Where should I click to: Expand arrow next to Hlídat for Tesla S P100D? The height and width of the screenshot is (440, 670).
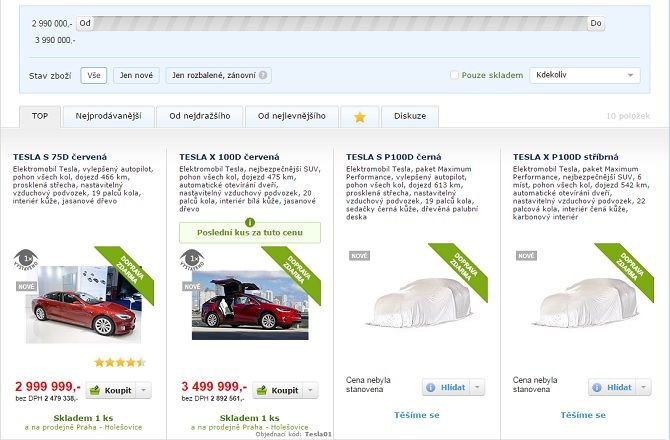click(477, 387)
